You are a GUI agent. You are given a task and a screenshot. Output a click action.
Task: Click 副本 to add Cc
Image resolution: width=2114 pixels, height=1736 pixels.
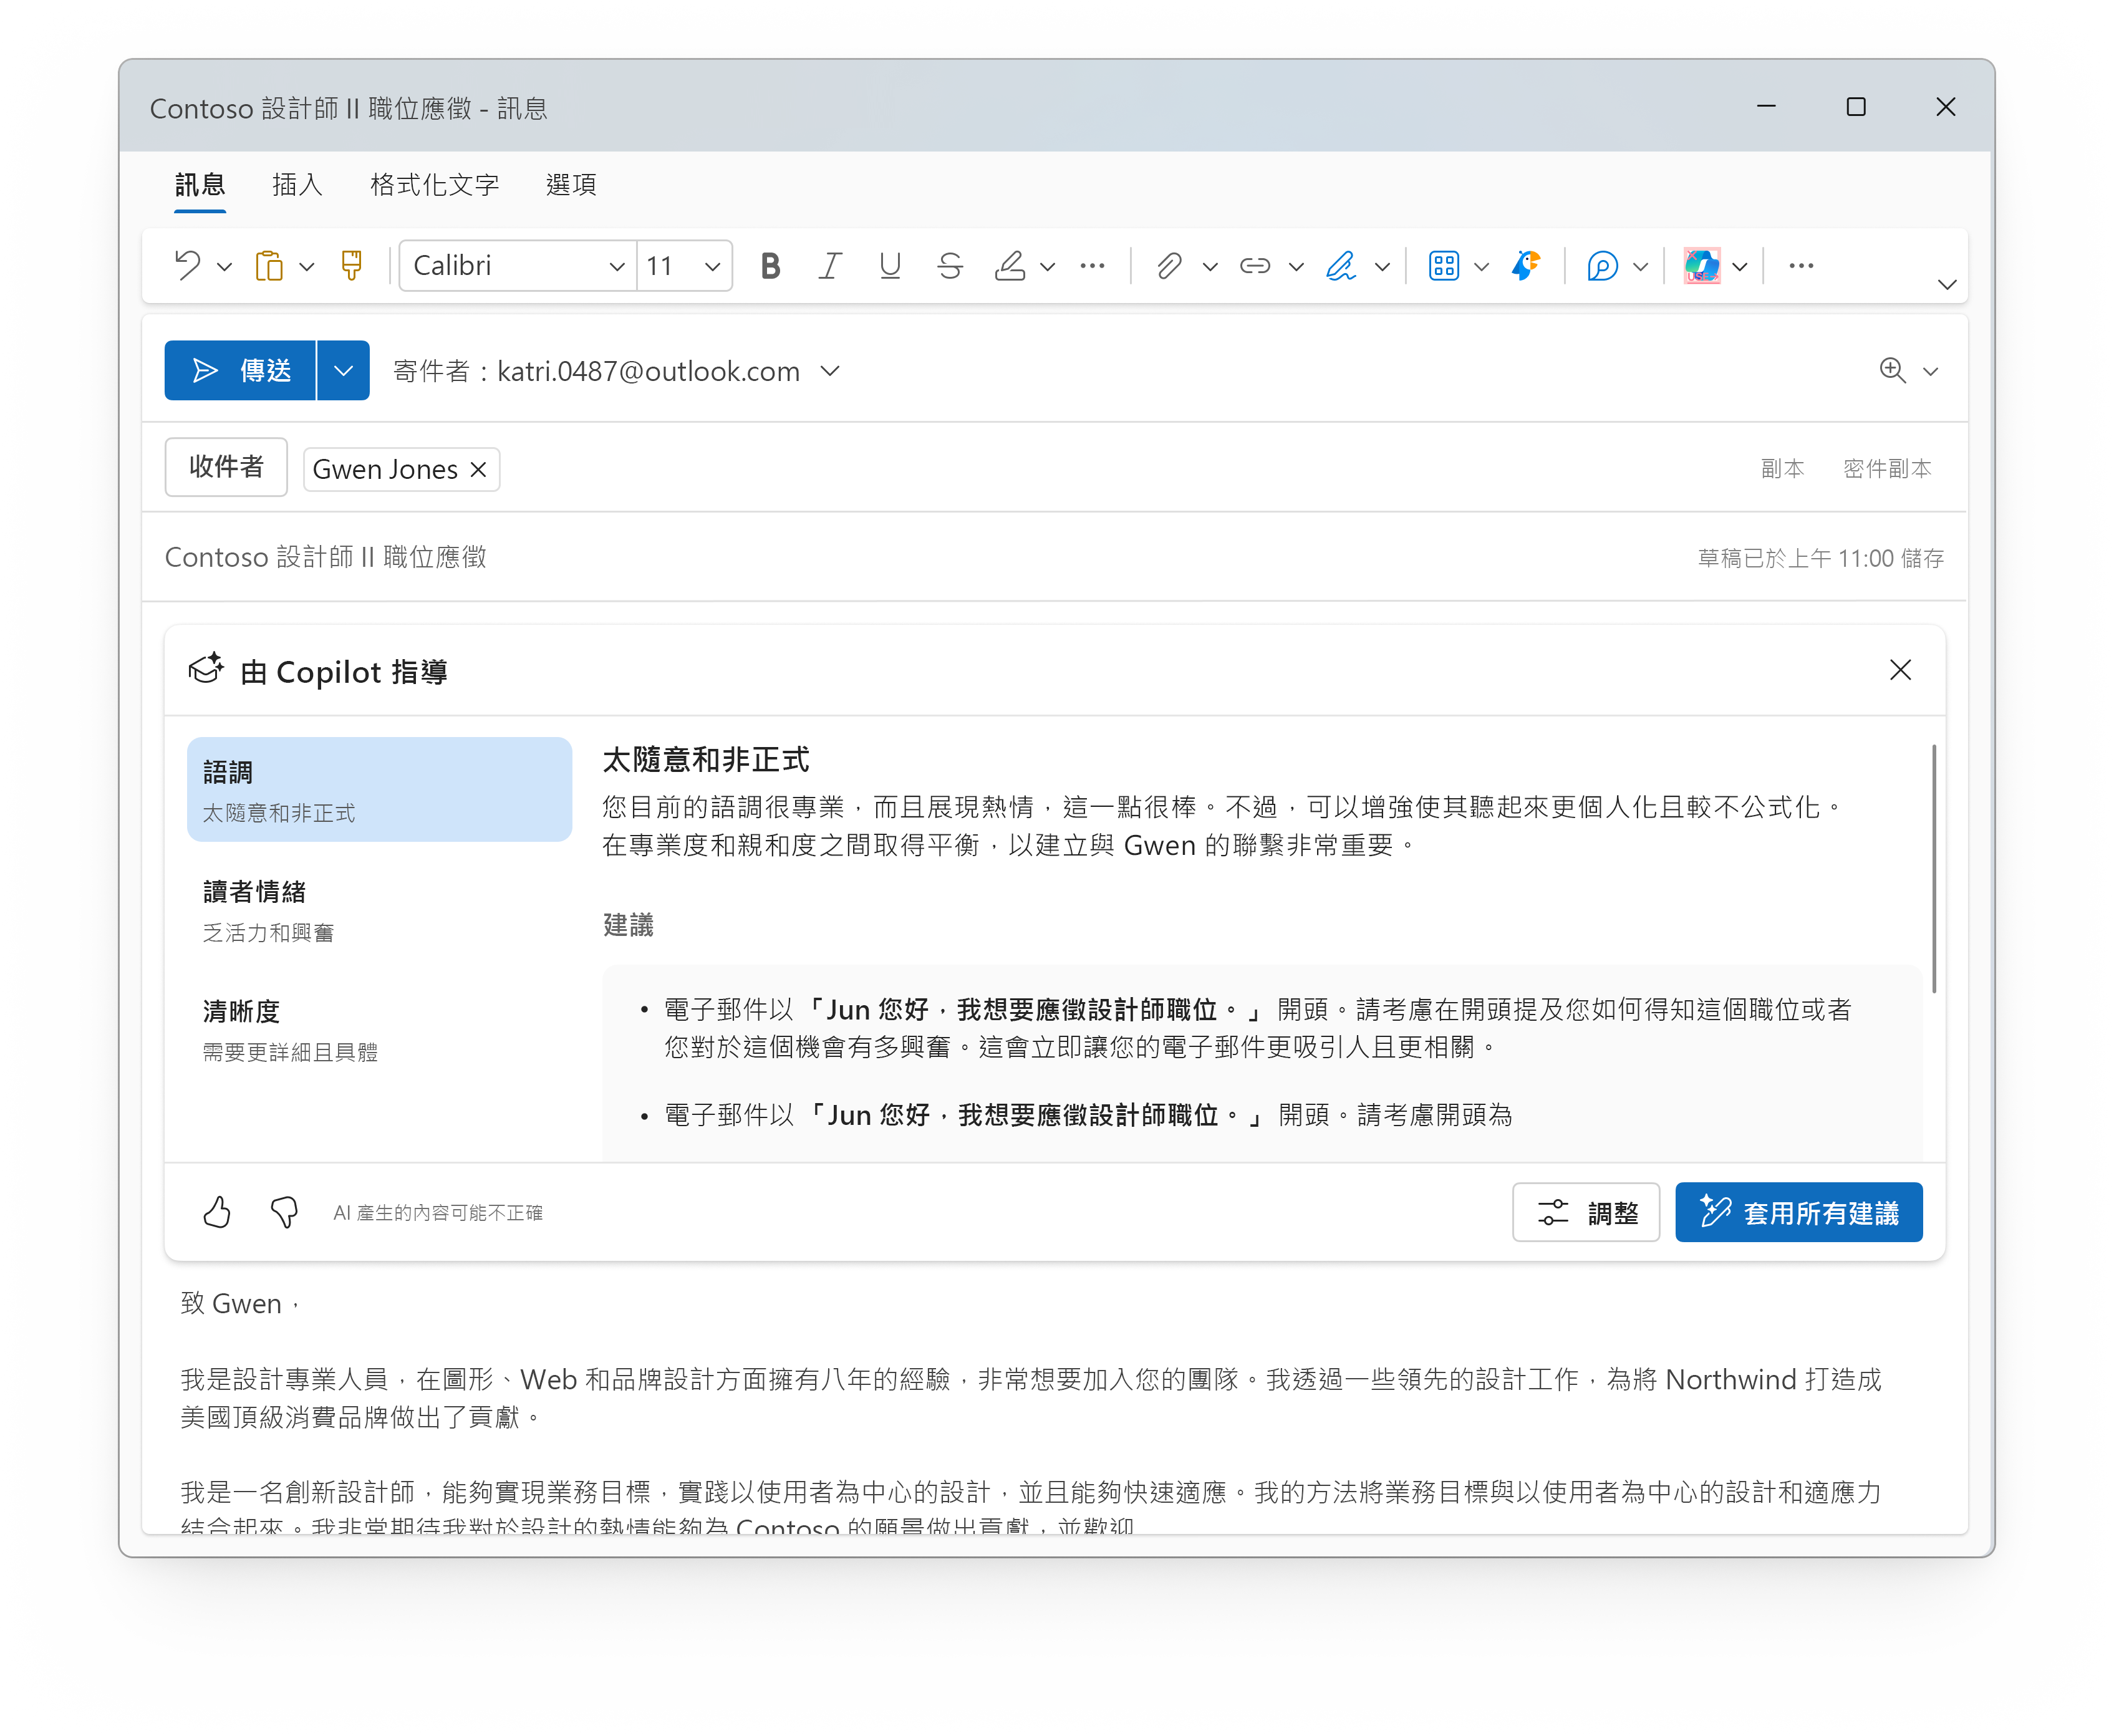click(1782, 469)
